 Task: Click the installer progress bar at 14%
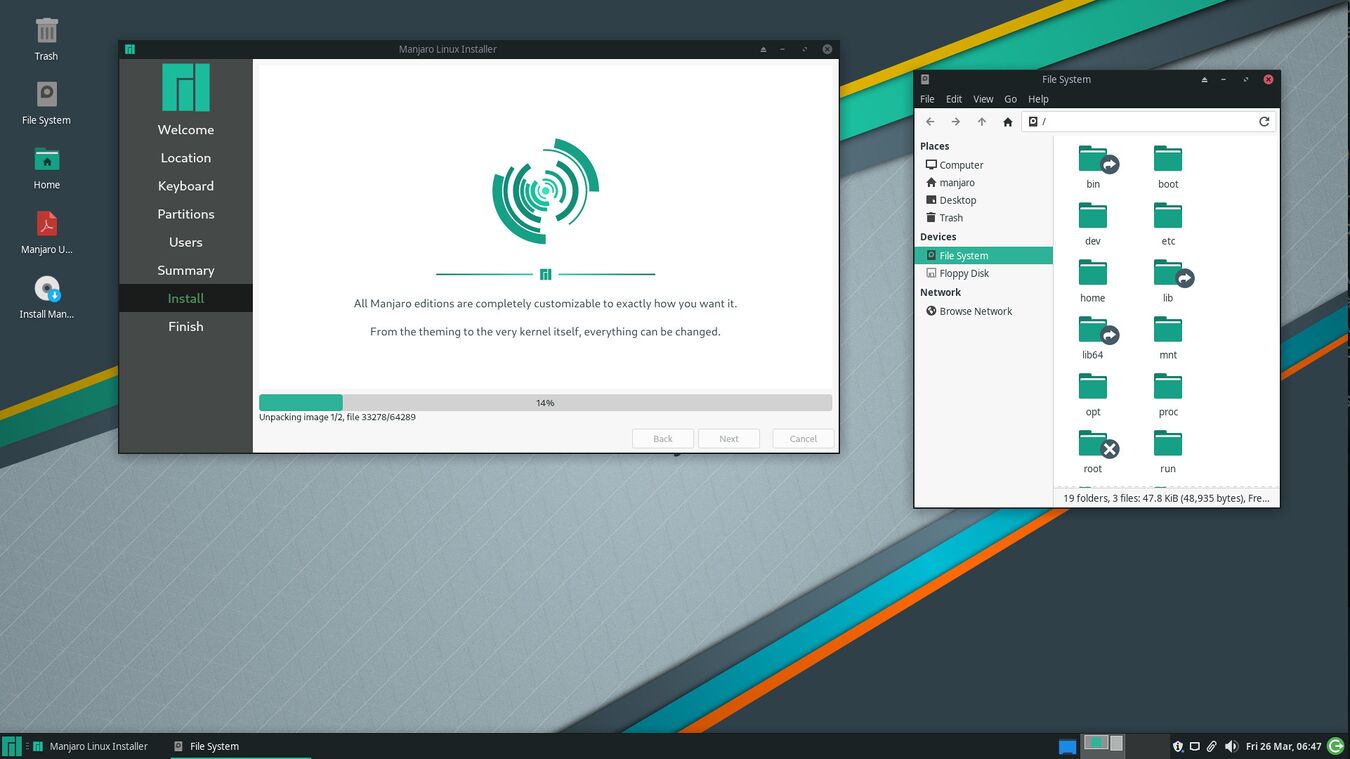tap(545, 402)
